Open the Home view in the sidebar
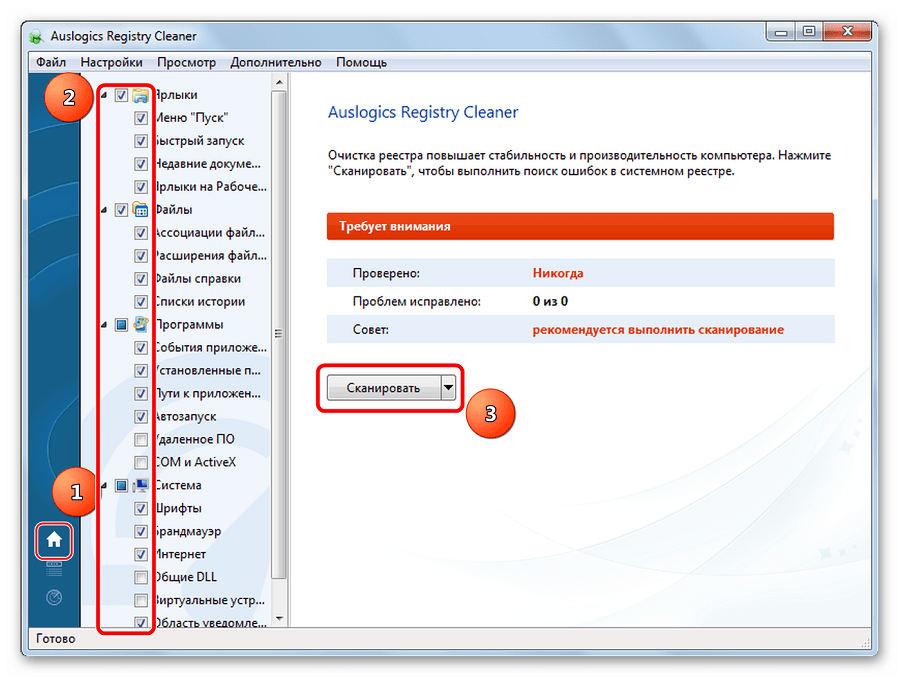The width and height of the screenshot is (900, 678). [54, 540]
